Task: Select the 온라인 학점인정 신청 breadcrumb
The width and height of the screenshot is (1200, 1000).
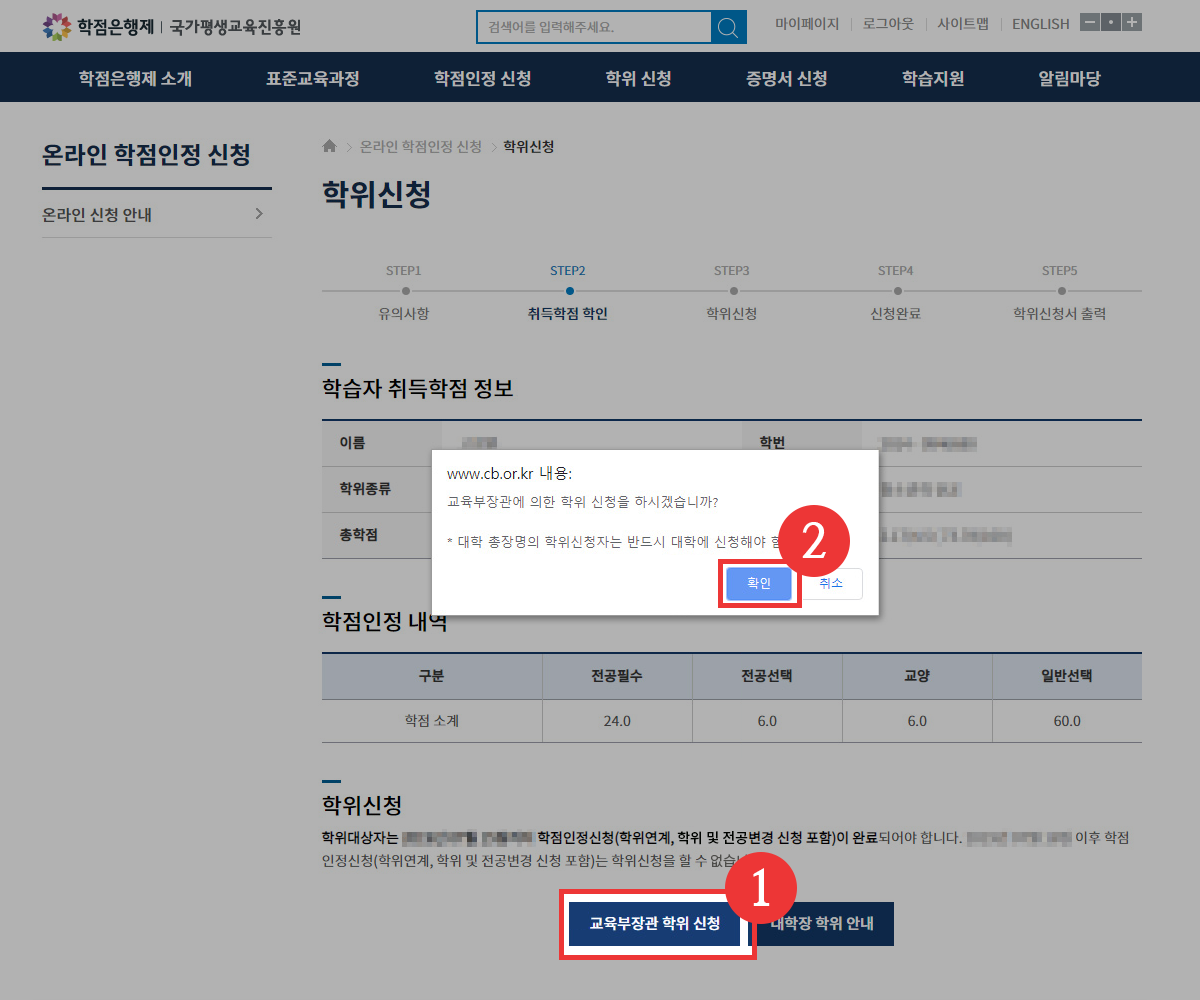Action: pos(420,147)
